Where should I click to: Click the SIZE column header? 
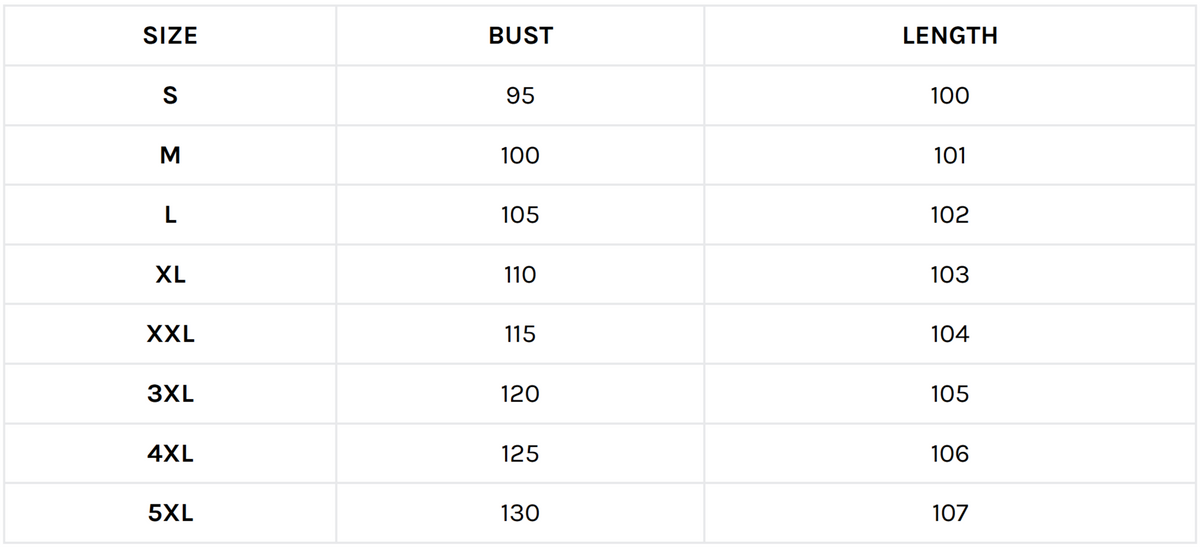tap(170, 36)
